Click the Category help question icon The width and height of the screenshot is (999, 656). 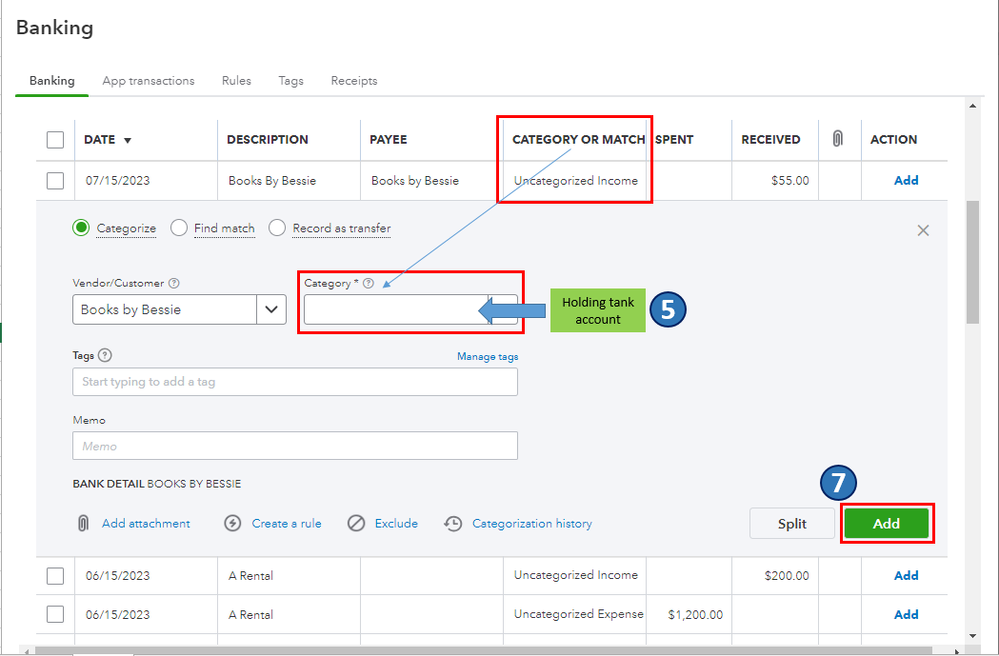click(x=368, y=283)
